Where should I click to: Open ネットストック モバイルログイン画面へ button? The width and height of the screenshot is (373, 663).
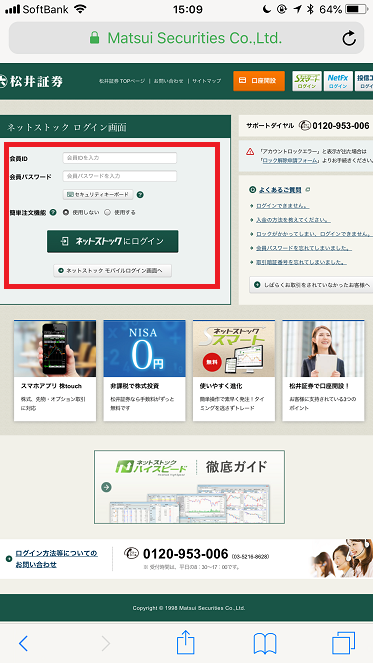click(x=112, y=271)
